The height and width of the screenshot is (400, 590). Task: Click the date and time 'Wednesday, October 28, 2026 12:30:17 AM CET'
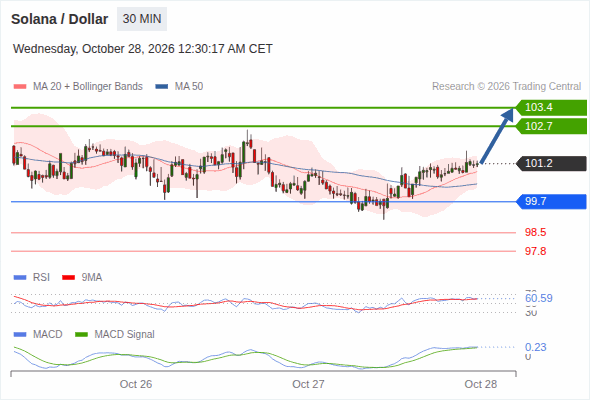pyautogui.click(x=143, y=49)
